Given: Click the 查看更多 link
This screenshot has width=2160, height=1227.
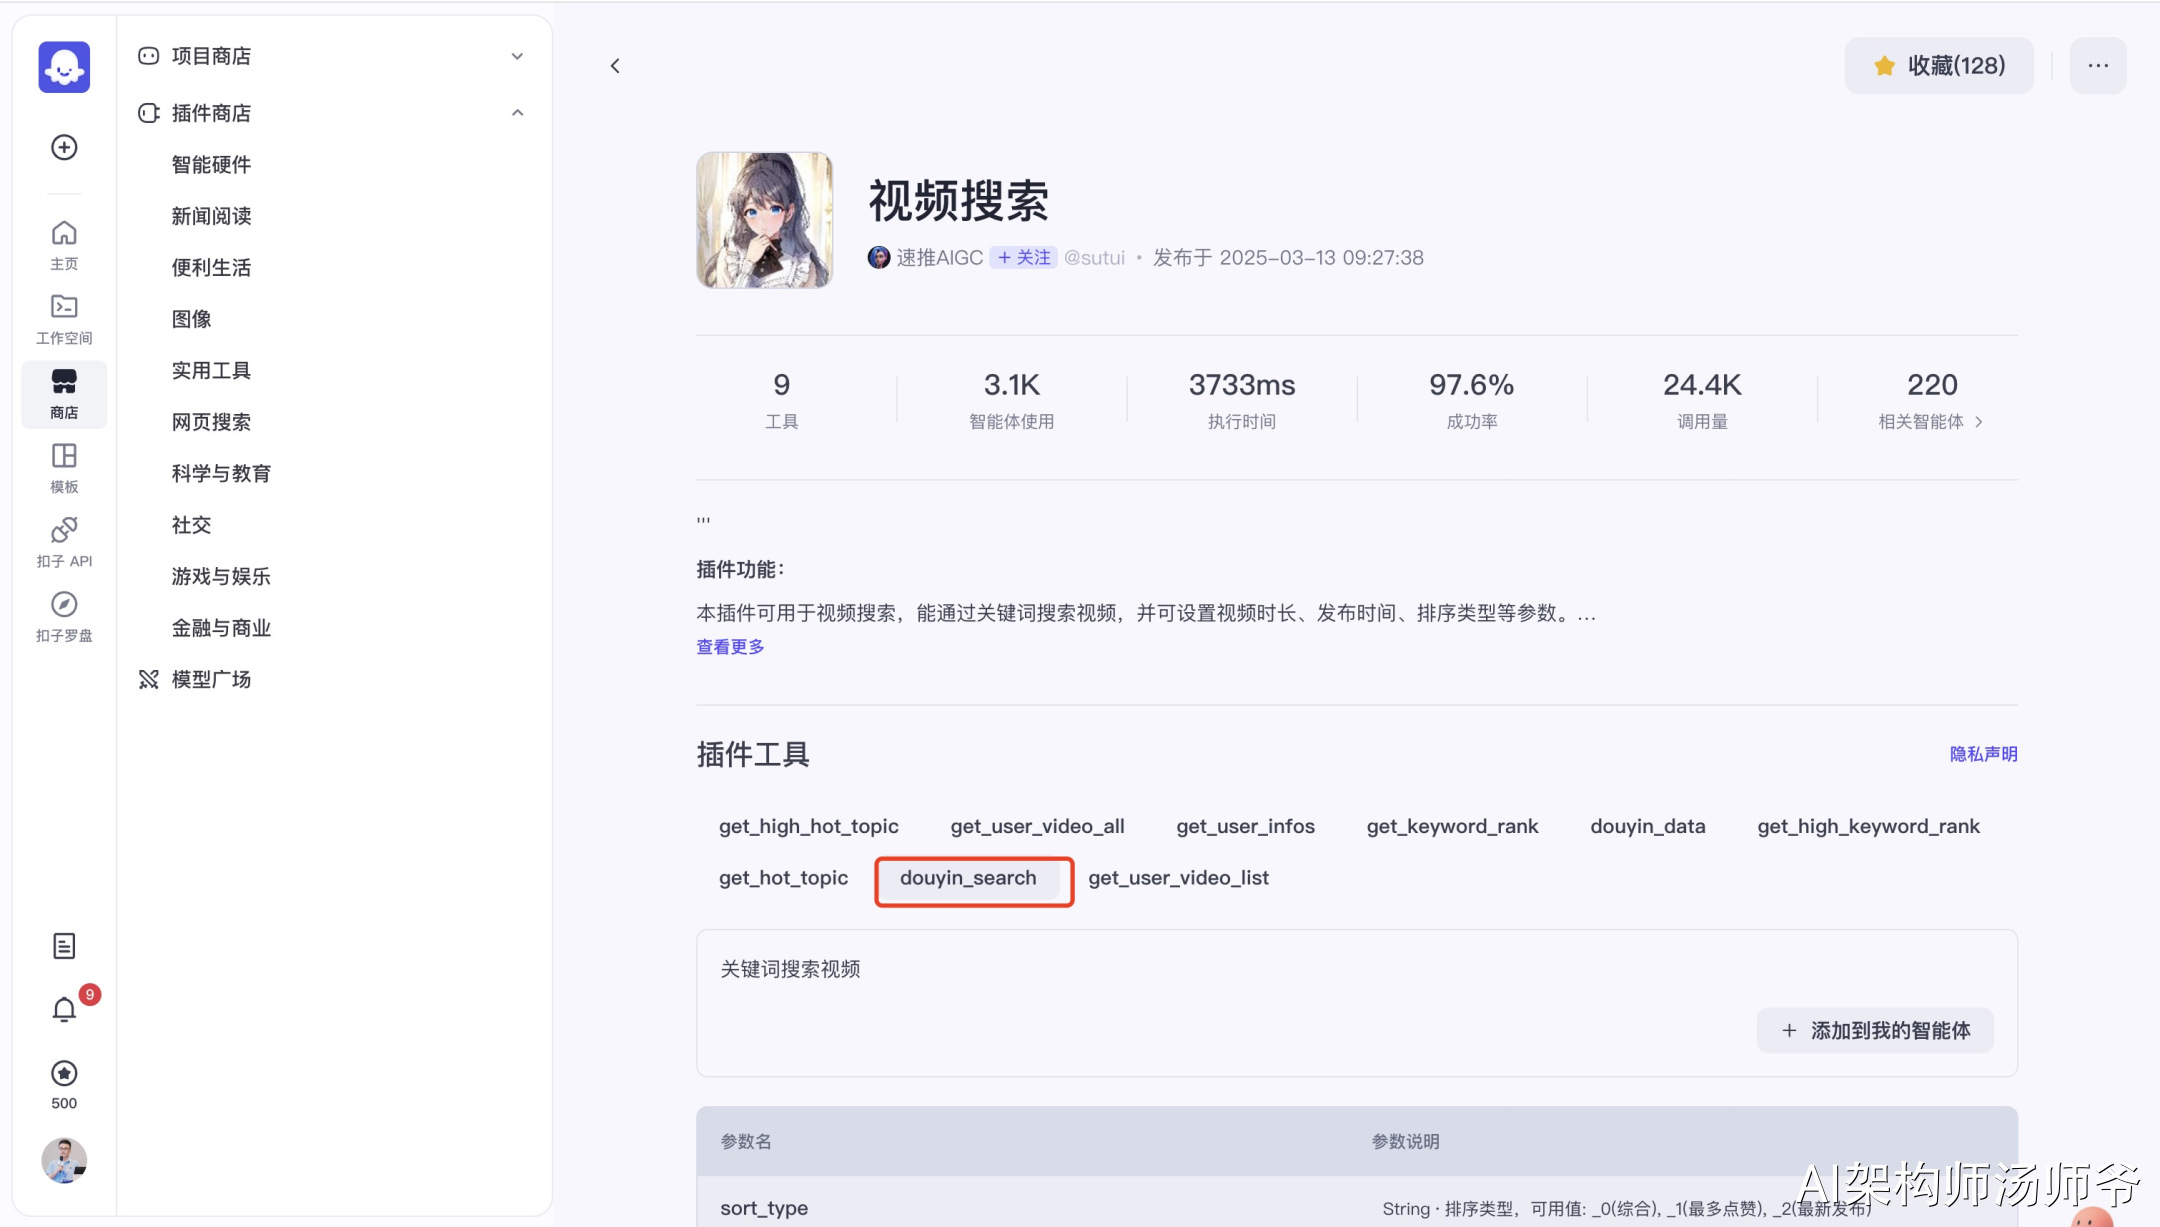Looking at the screenshot, I should coord(728,646).
